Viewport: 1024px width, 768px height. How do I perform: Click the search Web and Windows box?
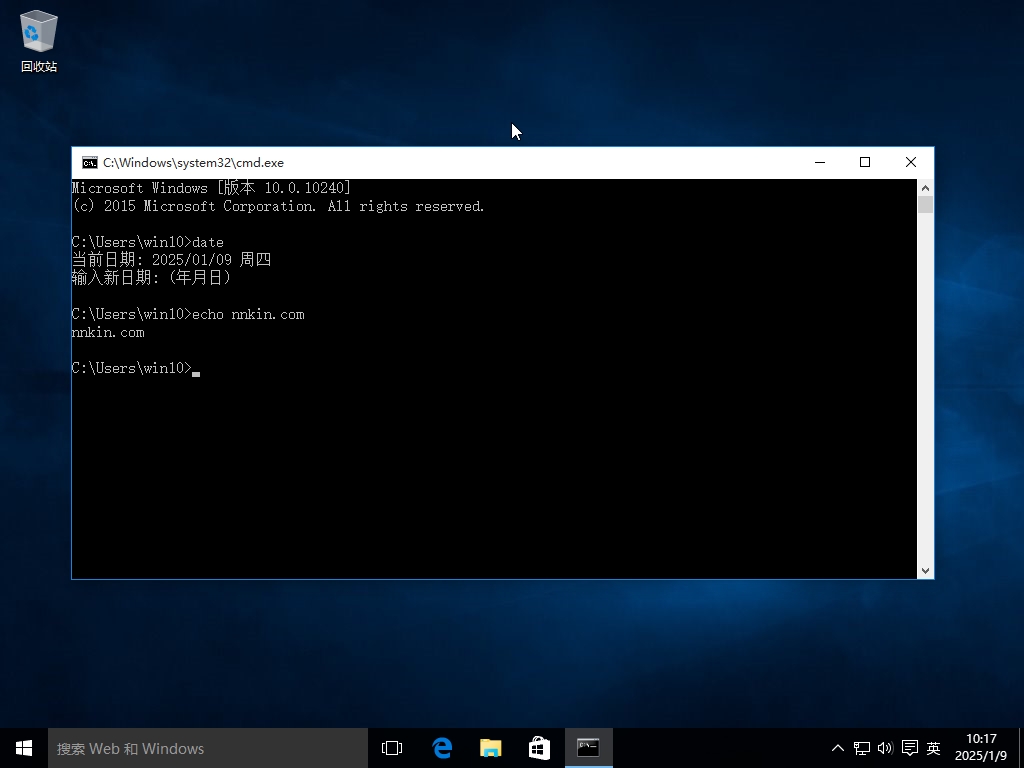coord(208,748)
